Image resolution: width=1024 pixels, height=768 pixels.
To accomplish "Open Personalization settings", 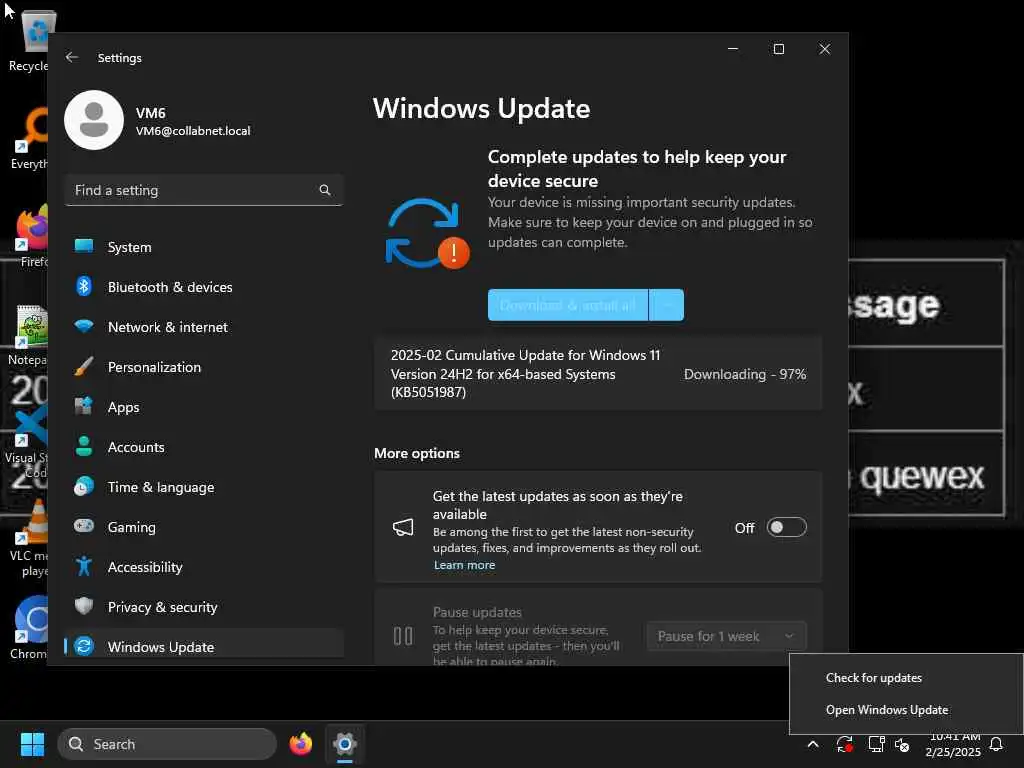I will tap(204, 367).
